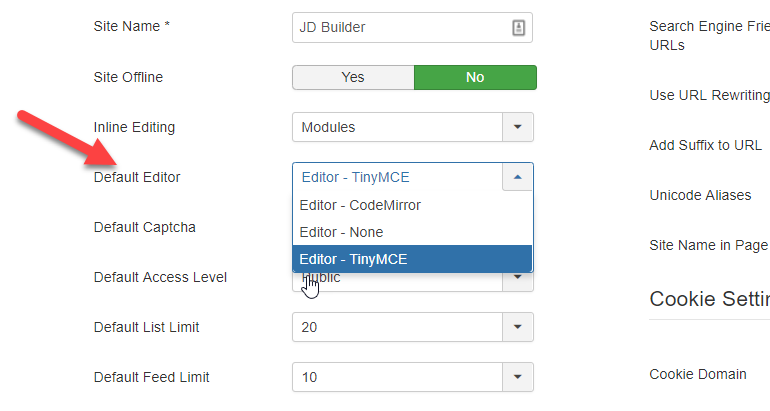770x411 pixels.
Task: Expand the Default Feed Limit dropdown arrow
Action: click(518, 377)
